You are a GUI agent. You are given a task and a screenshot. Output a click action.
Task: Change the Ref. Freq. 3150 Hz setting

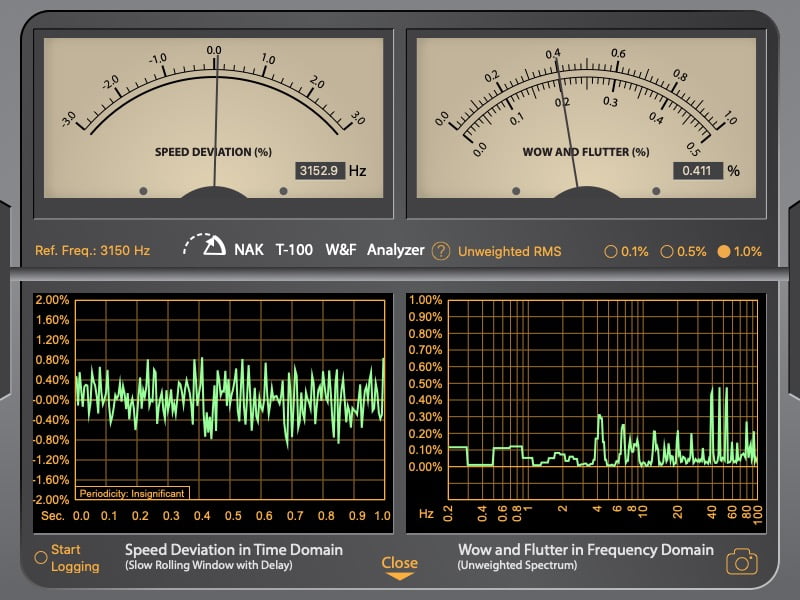coord(92,251)
